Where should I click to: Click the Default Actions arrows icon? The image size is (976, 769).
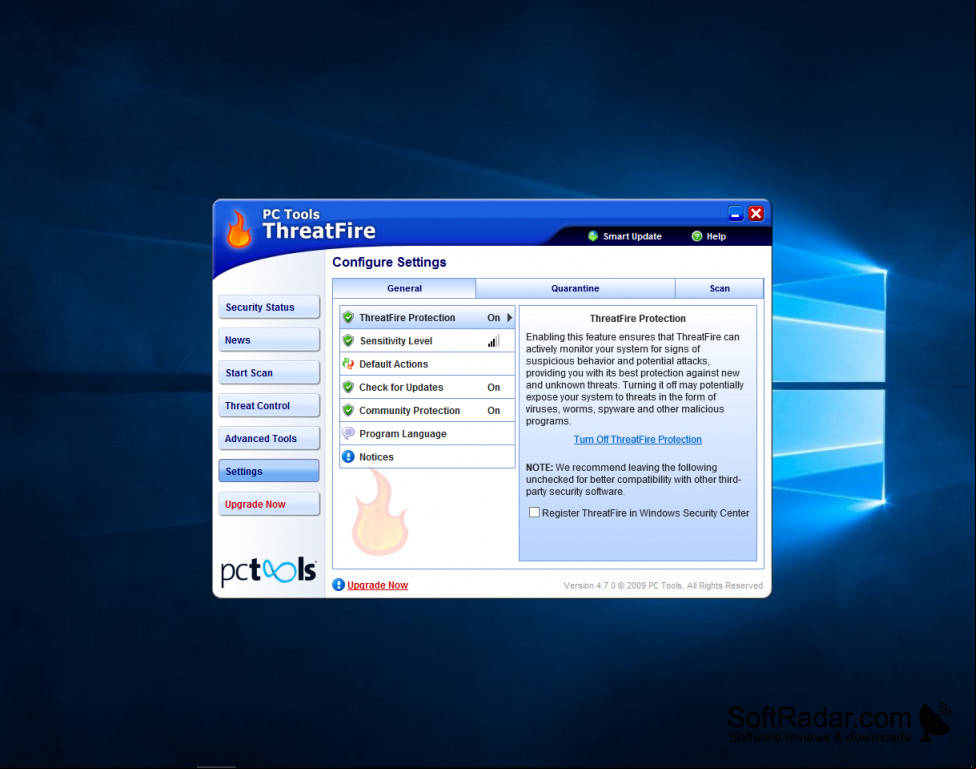(x=349, y=364)
